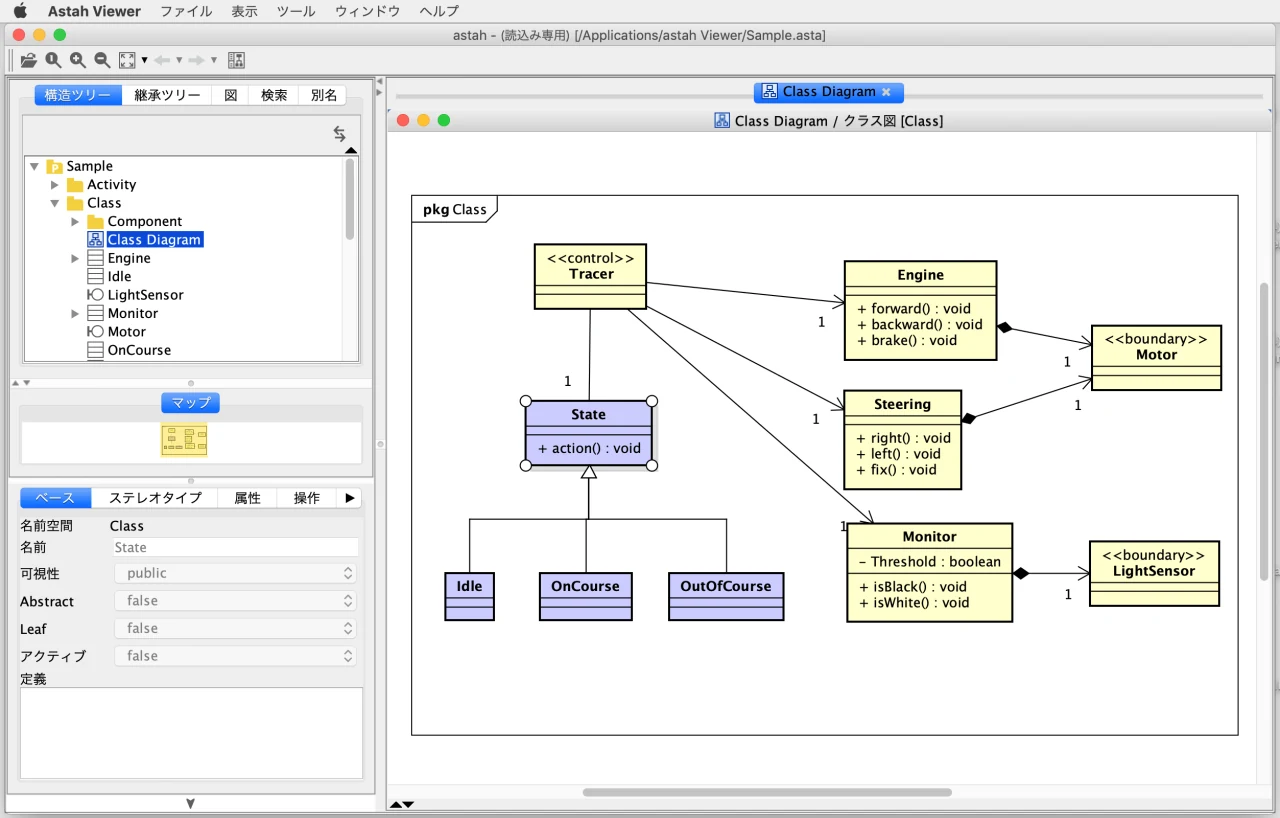This screenshot has height=818, width=1280.
Task: Click the diagram icon in the Class Diagram tab
Action: pos(769,91)
